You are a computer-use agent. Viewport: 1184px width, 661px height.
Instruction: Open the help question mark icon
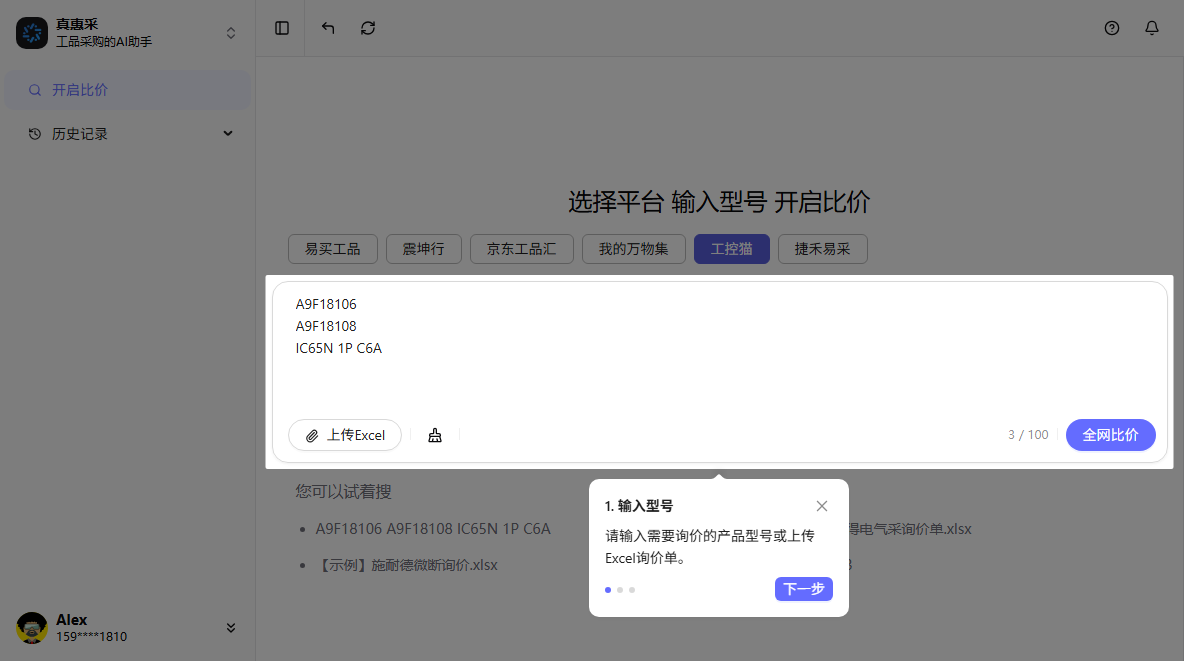pos(1112,28)
